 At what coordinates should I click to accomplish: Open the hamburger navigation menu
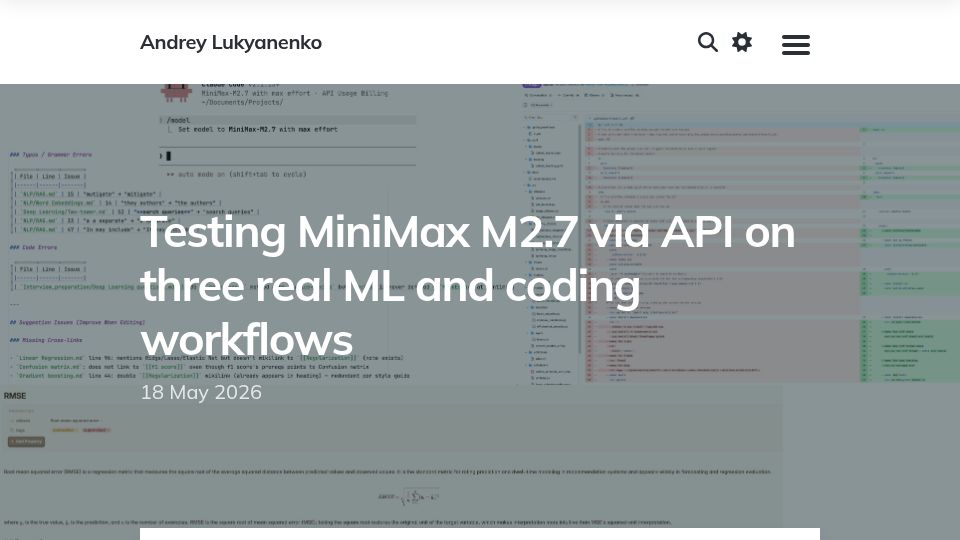click(x=795, y=45)
